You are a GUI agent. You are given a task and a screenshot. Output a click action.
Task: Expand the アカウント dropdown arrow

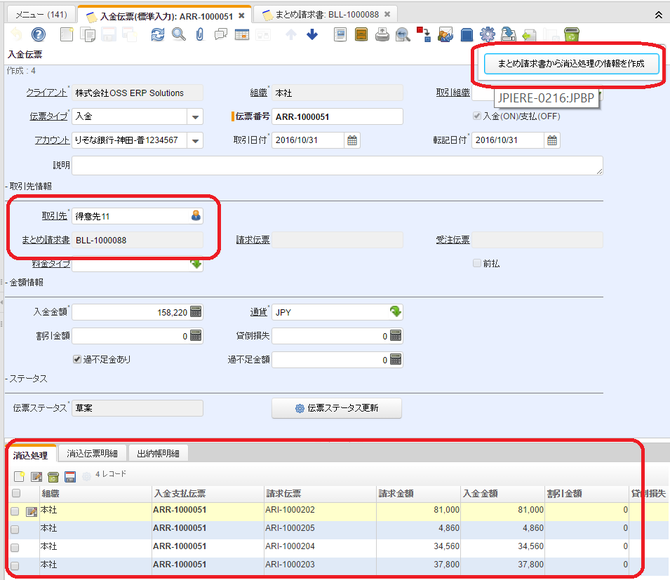click(195, 141)
